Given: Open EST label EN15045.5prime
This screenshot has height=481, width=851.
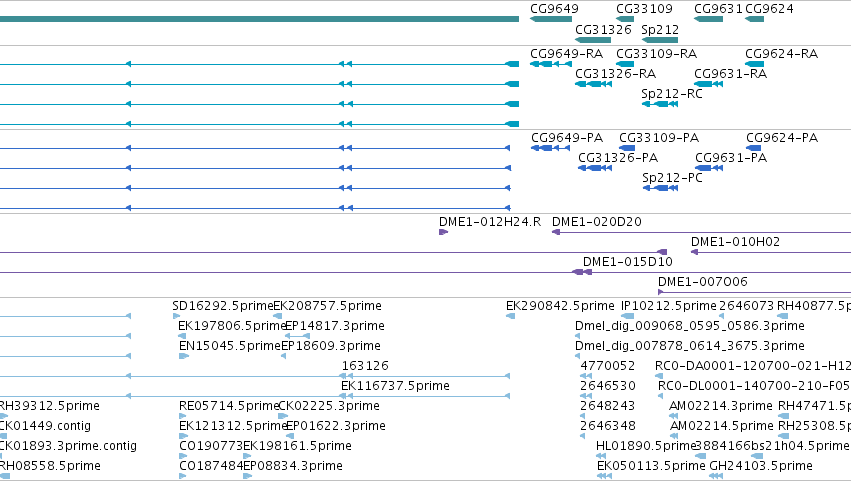Looking at the screenshot, I should [x=230, y=346].
